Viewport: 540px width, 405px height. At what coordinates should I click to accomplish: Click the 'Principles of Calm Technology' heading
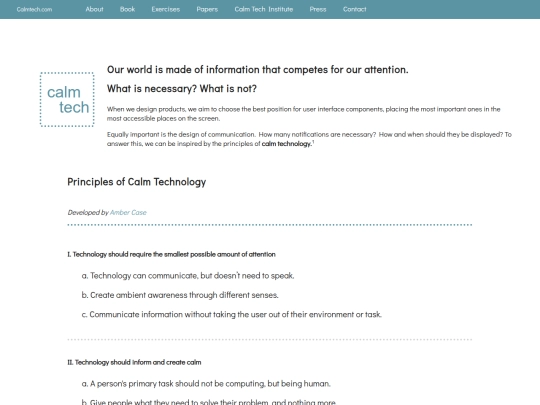137,182
